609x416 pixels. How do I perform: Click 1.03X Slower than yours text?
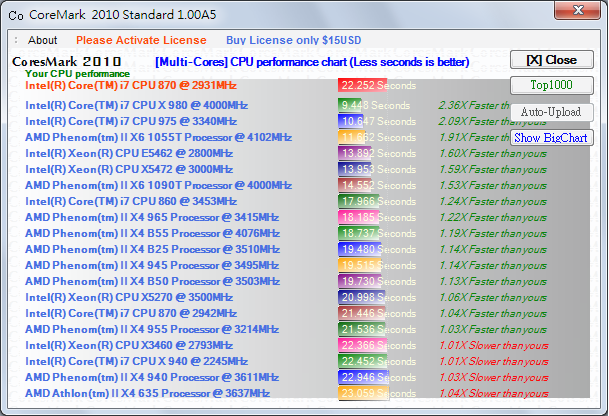(494, 378)
